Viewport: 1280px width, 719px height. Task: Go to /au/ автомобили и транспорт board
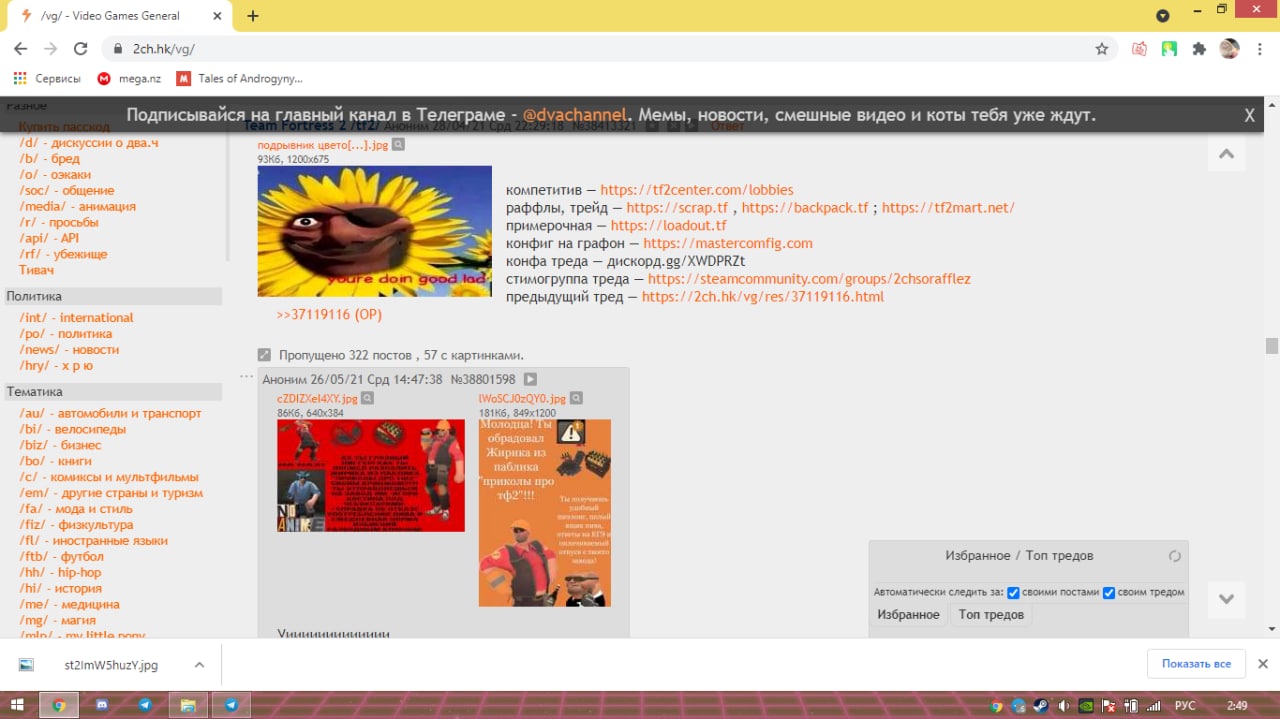pyautogui.click(x=110, y=414)
